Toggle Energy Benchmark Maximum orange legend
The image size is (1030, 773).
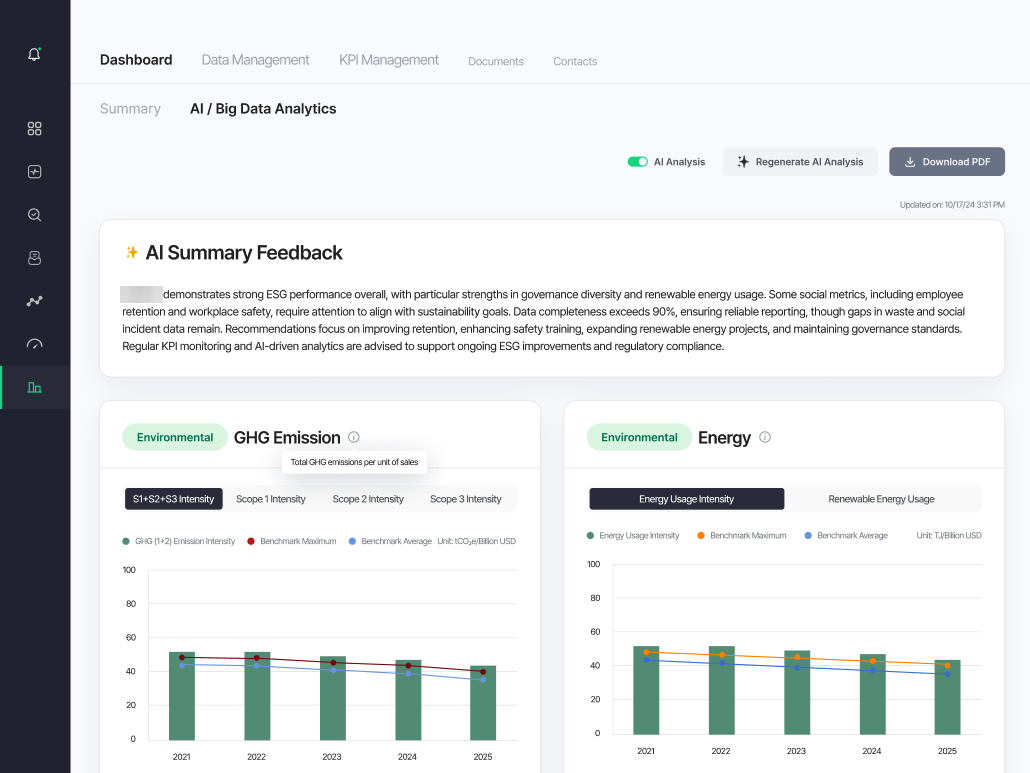click(742, 536)
